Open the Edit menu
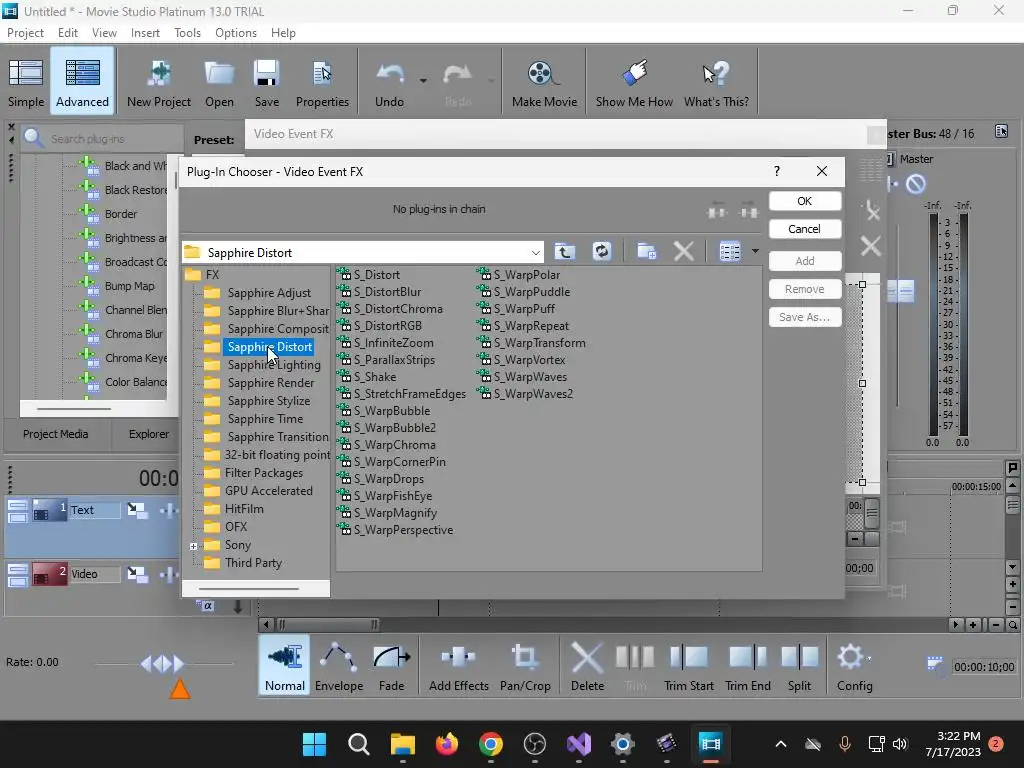This screenshot has height=768, width=1024. point(67,33)
